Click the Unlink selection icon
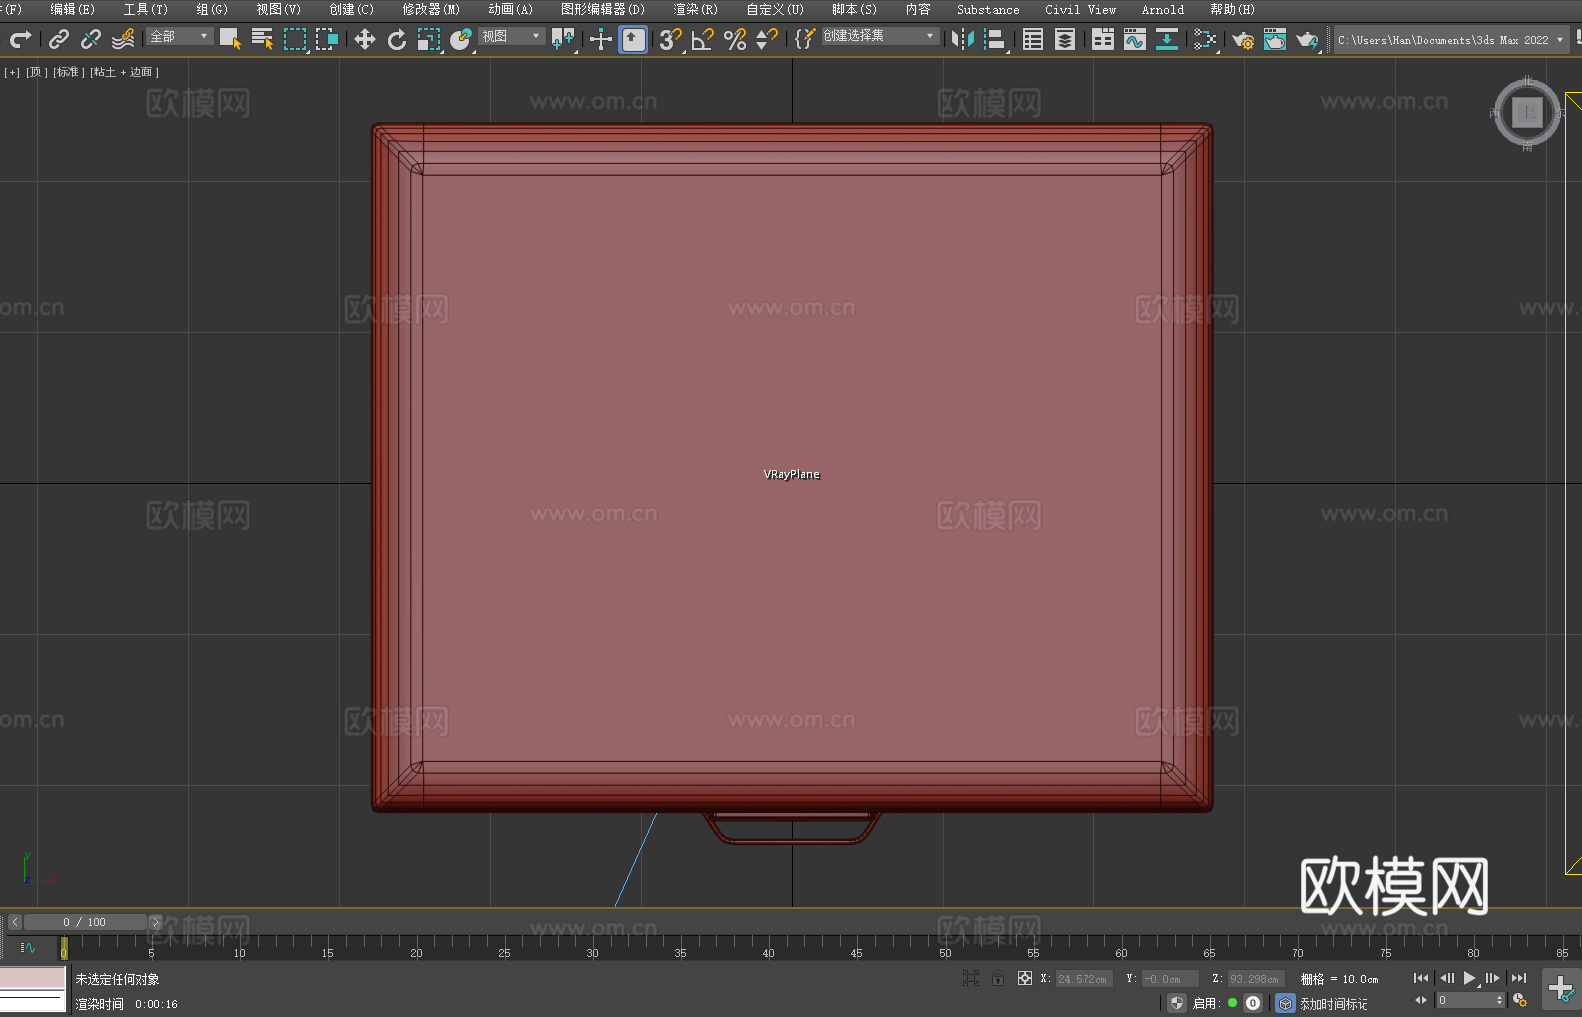 pyautogui.click(x=91, y=39)
